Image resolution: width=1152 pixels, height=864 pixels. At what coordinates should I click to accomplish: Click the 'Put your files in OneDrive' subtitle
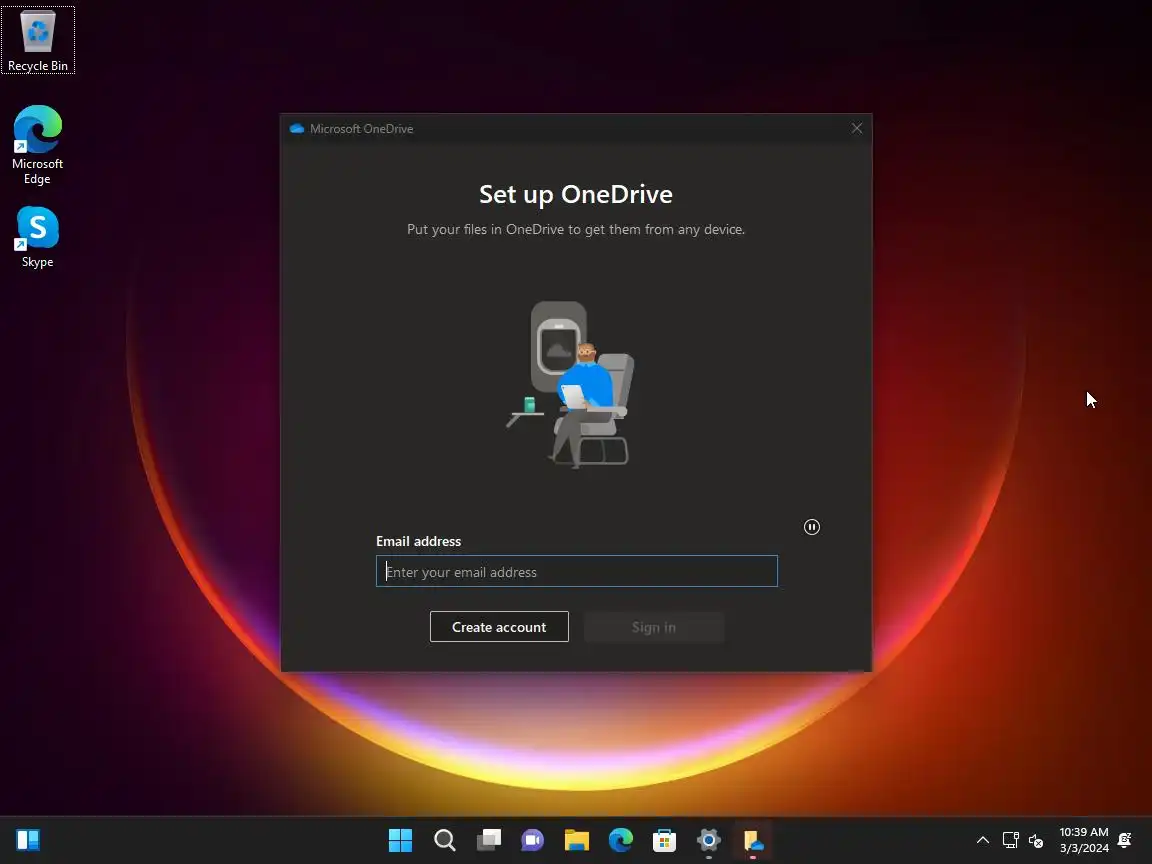(x=576, y=229)
